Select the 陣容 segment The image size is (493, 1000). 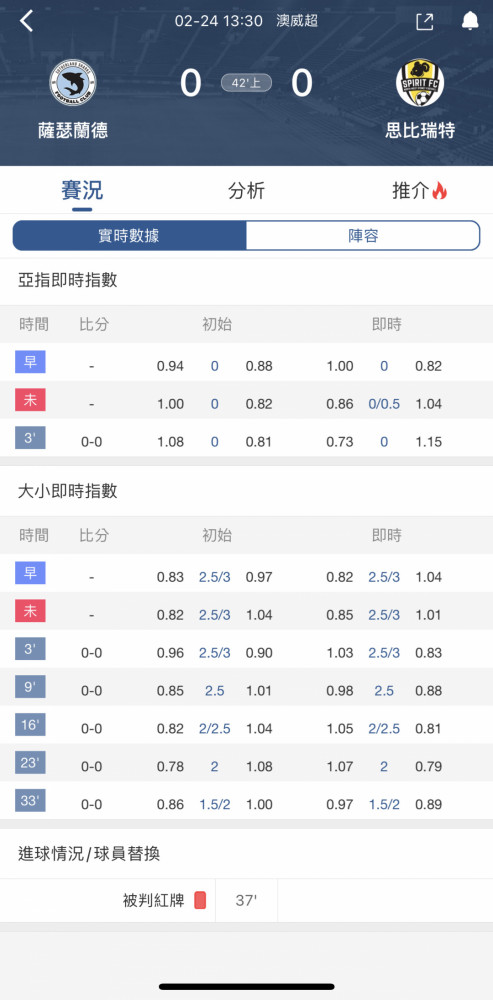(363, 236)
